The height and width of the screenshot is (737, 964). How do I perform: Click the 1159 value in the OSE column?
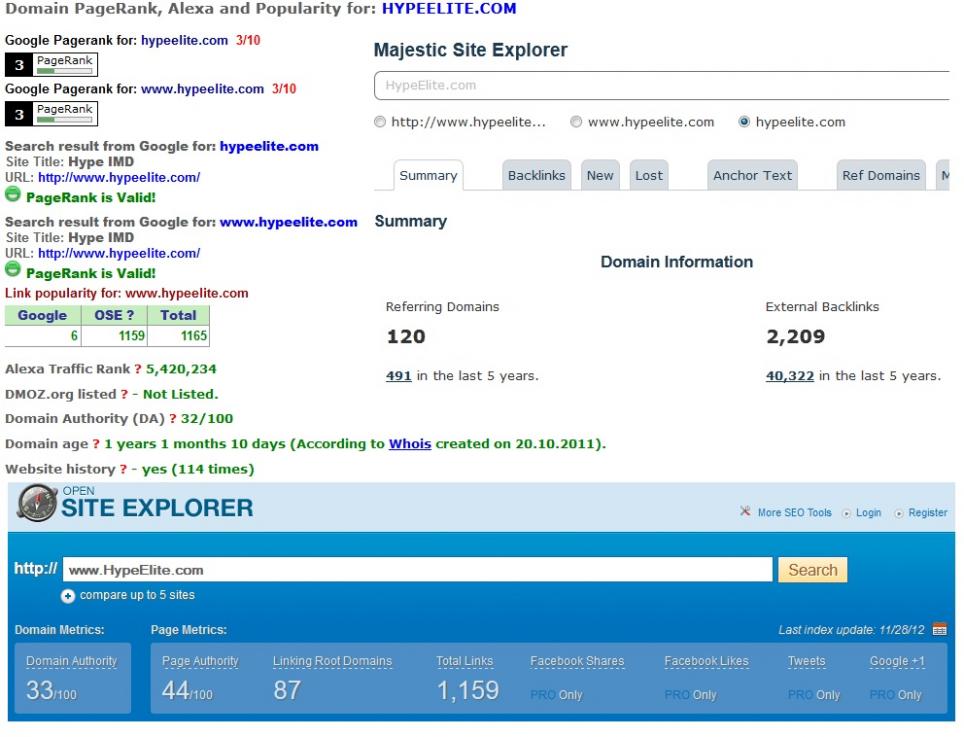pyautogui.click(x=132, y=336)
